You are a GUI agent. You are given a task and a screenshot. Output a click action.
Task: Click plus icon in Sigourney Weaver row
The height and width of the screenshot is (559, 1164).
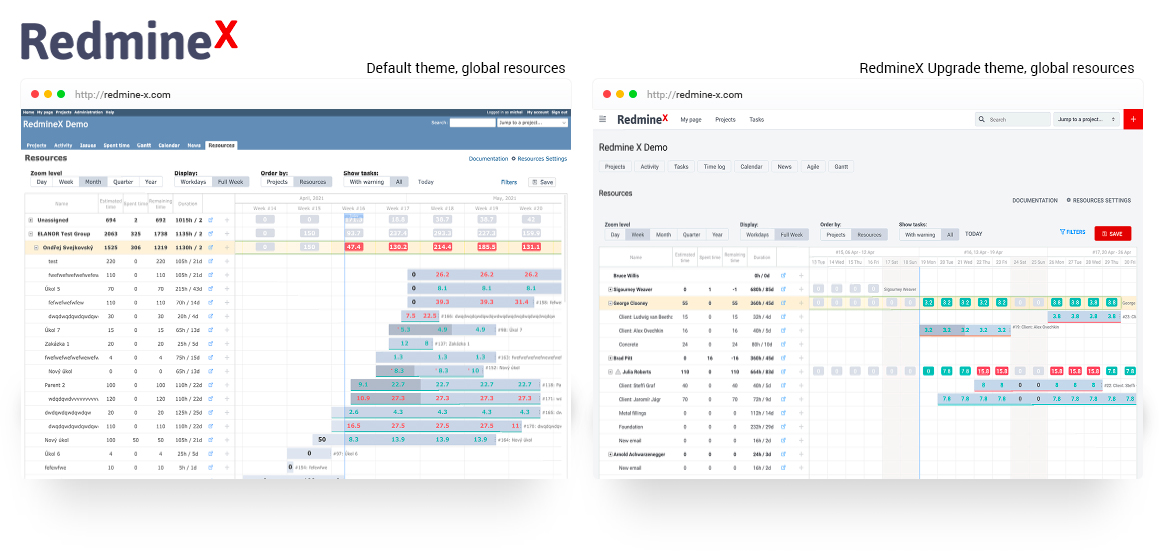pos(801,288)
